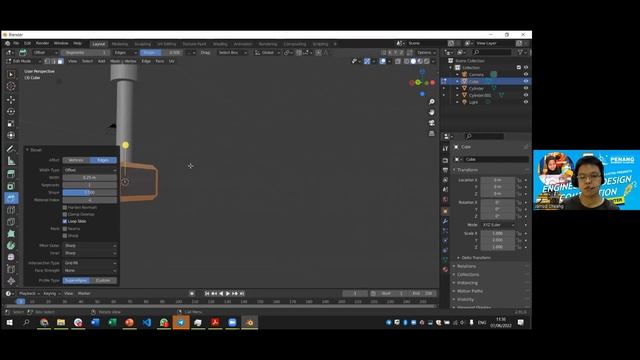Select solid viewport shading mode
The width and height of the screenshot is (640, 360).
coord(413,61)
